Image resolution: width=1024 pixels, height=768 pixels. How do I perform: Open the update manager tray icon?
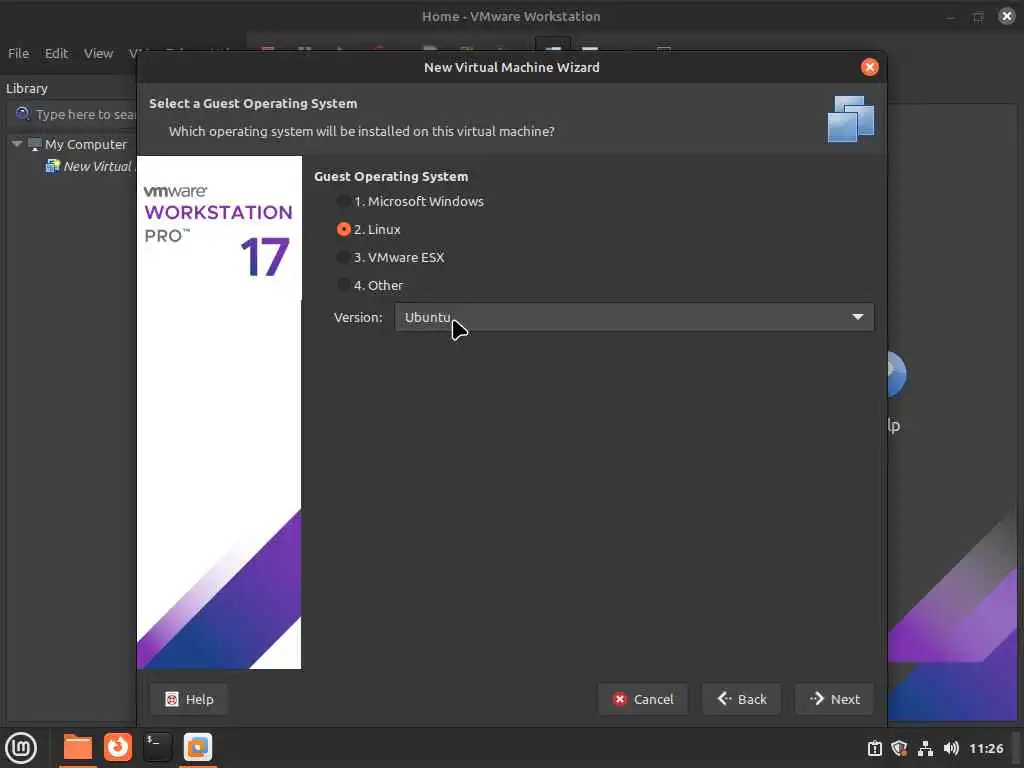coord(874,749)
